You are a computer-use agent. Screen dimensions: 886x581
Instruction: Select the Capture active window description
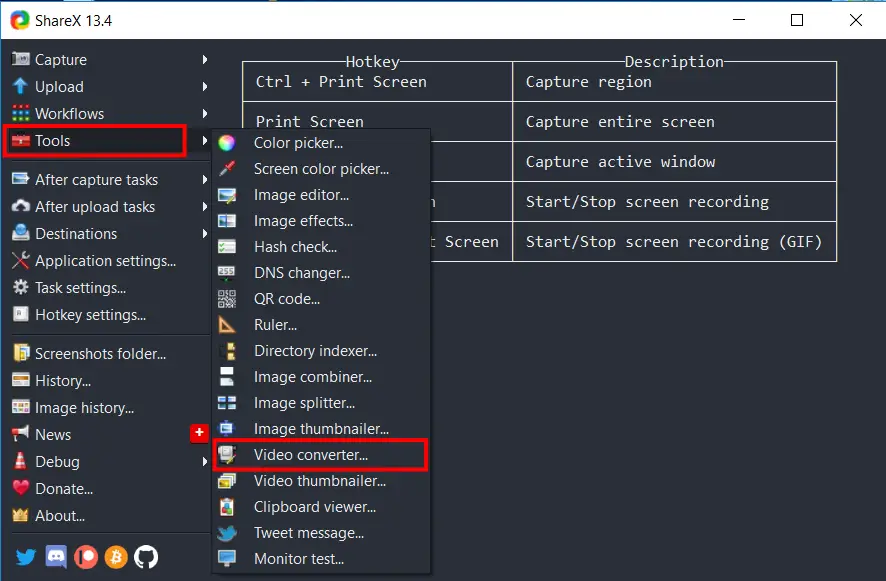click(674, 162)
